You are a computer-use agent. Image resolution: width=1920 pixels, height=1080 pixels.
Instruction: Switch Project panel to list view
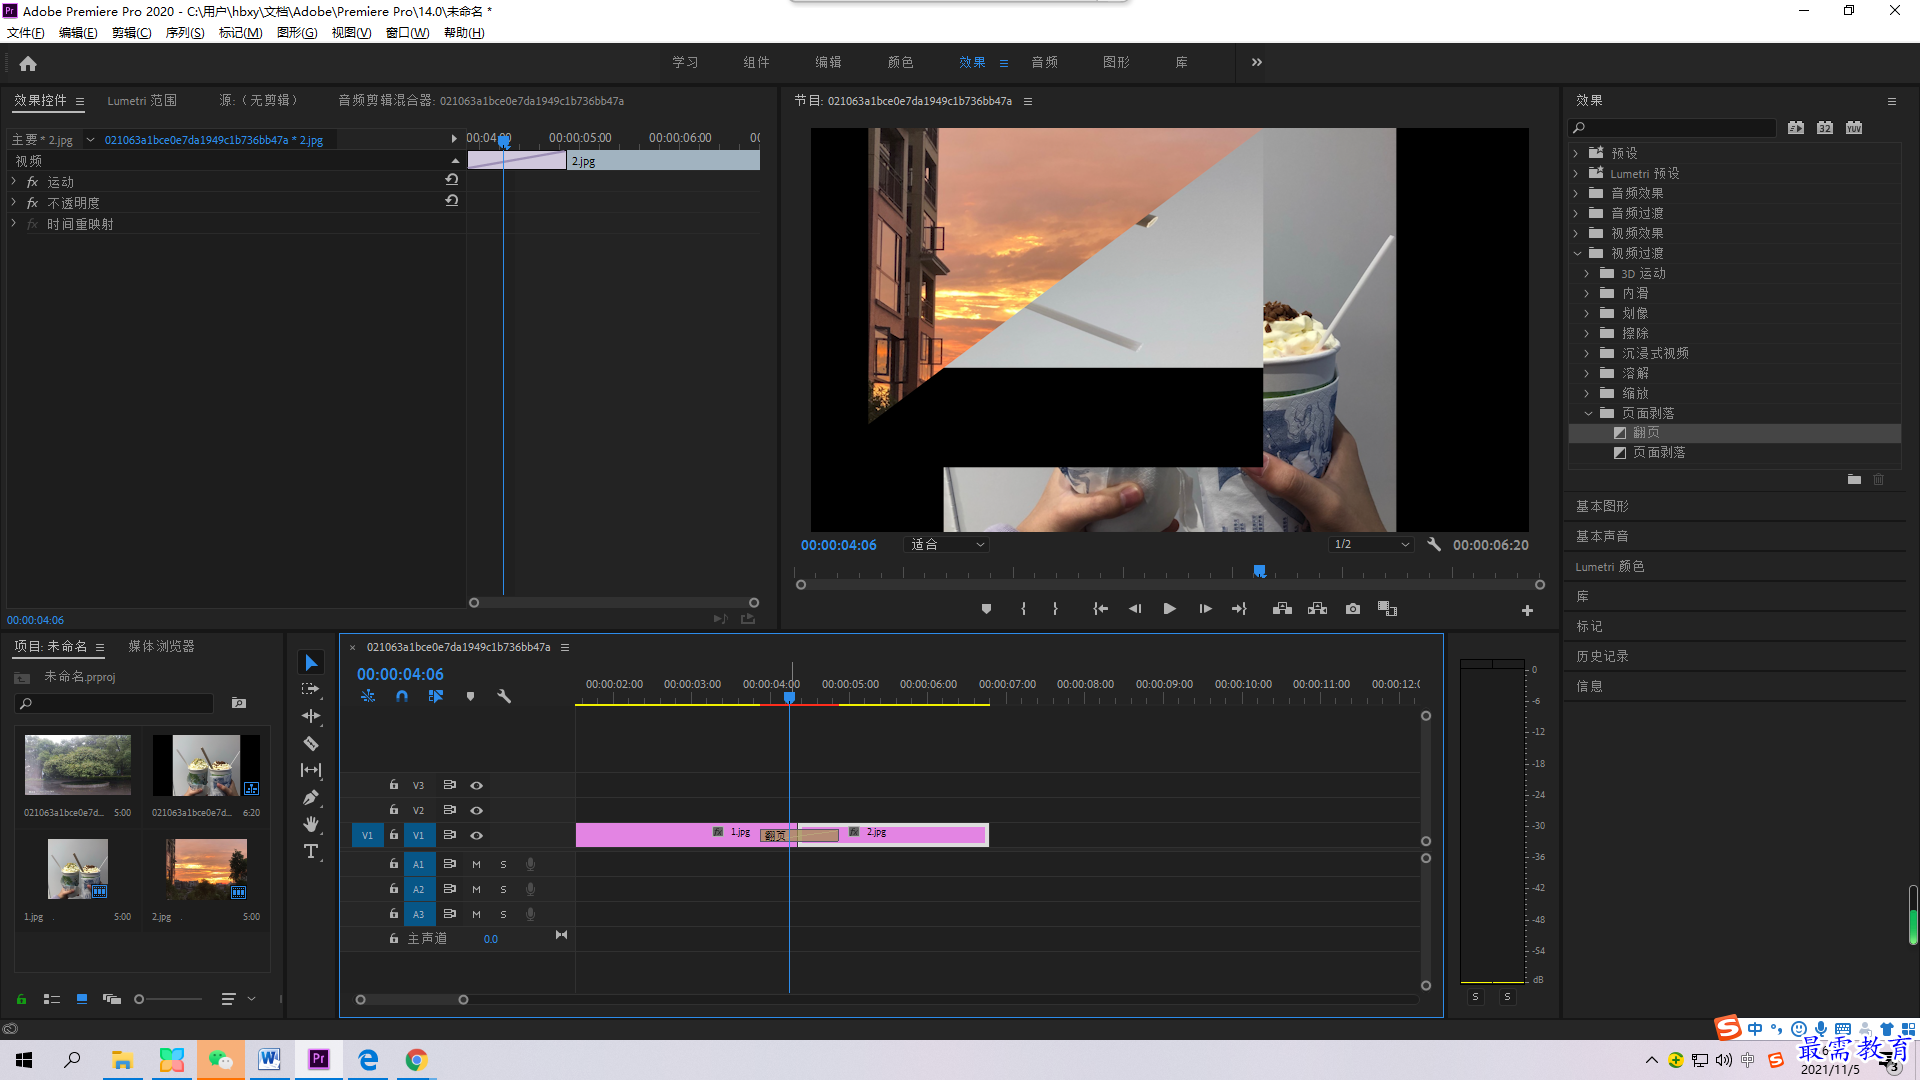pos(52,999)
